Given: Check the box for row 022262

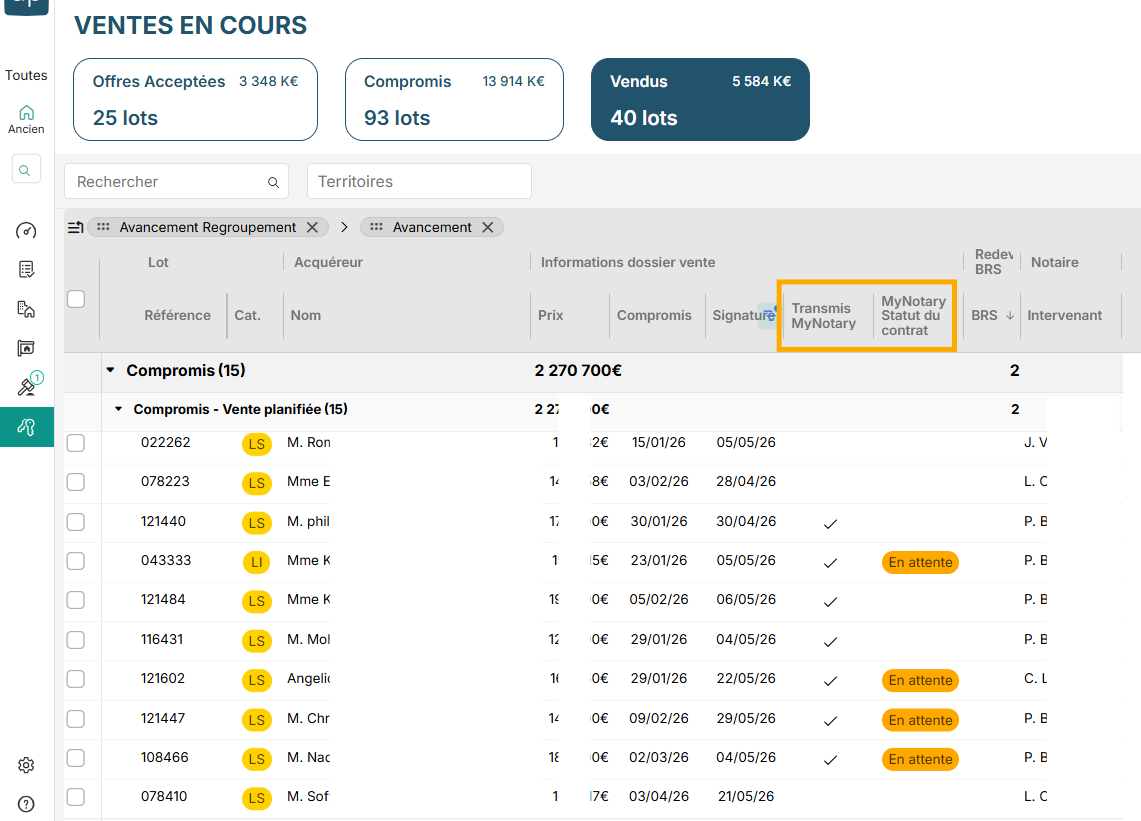Looking at the screenshot, I should click(x=76, y=443).
